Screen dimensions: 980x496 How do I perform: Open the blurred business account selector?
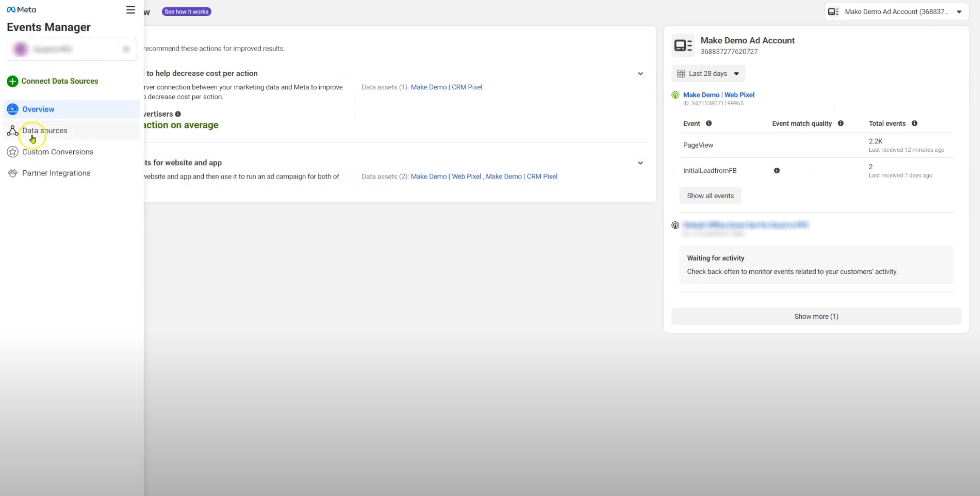pos(71,49)
